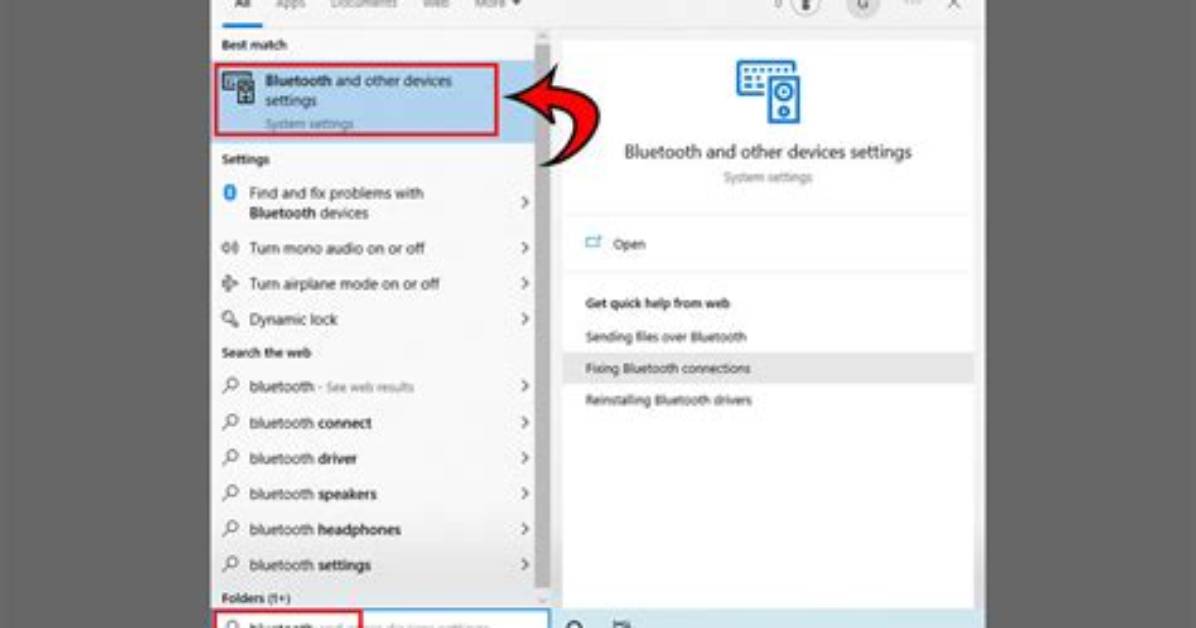Expand arrow for Dynamic lock
This screenshot has width=1196, height=628.
click(525, 319)
